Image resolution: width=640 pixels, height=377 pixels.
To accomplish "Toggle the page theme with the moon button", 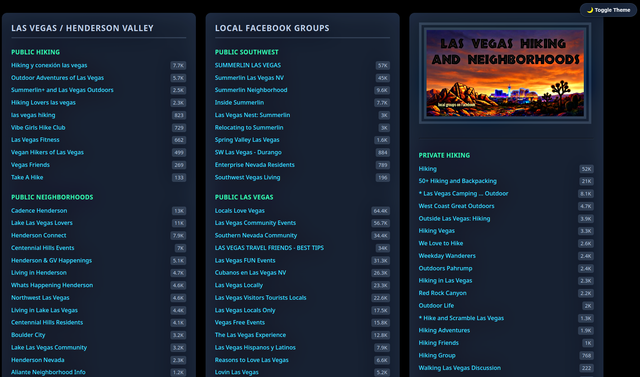I will (608, 10).
